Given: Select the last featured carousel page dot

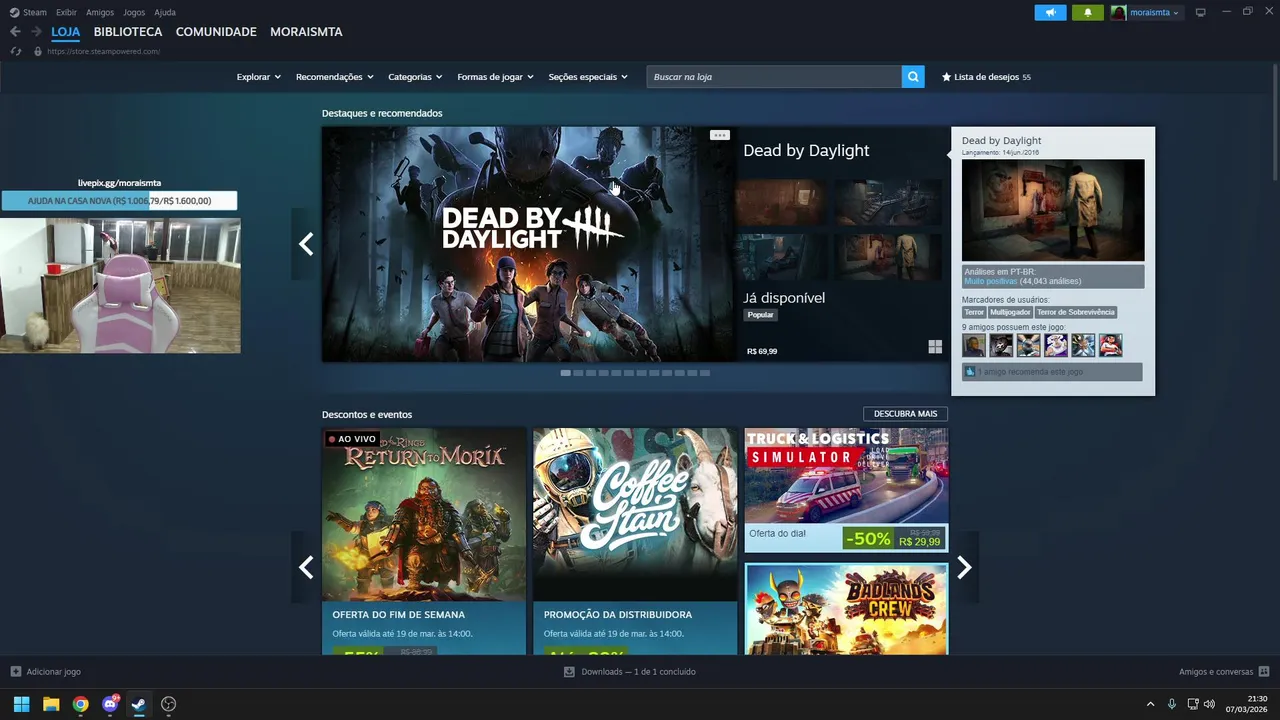Looking at the screenshot, I should click(x=705, y=373).
